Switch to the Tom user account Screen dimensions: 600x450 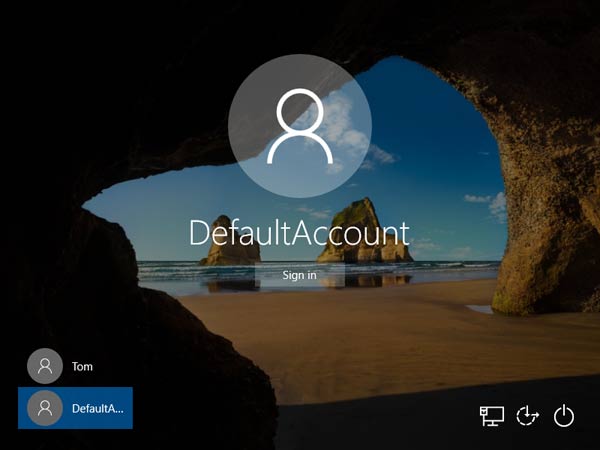click(75, 366)
